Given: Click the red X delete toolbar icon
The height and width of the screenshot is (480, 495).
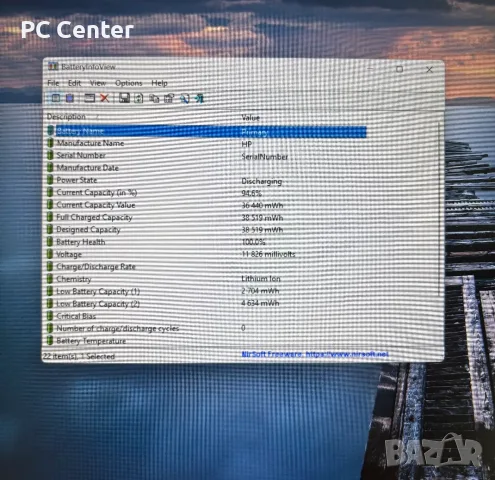Looking at the screenshot, I should [105, 98].
